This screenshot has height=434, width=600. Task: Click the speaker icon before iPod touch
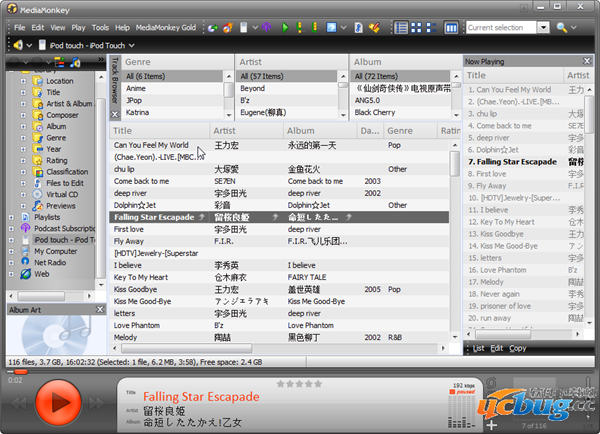(19, 45)
